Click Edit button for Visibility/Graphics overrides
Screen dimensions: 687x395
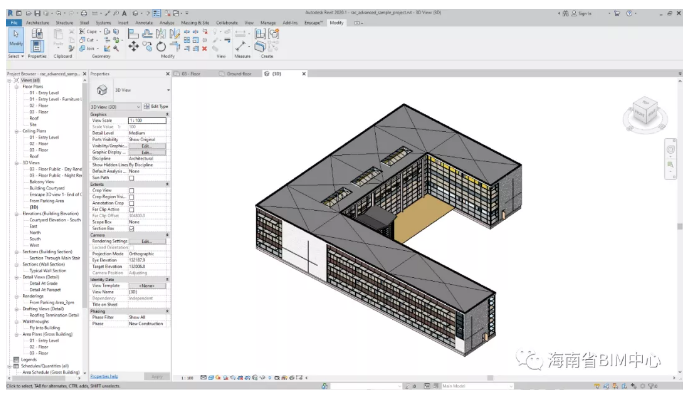[147, 146]
